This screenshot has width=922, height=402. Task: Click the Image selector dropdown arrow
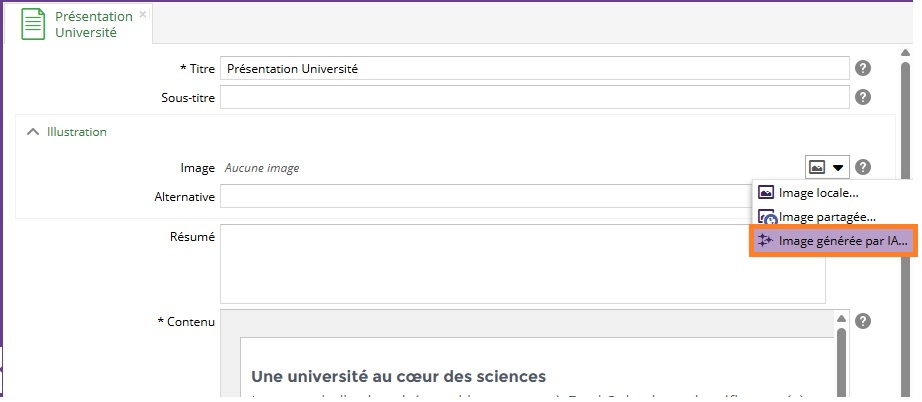[x=838, y=167]
